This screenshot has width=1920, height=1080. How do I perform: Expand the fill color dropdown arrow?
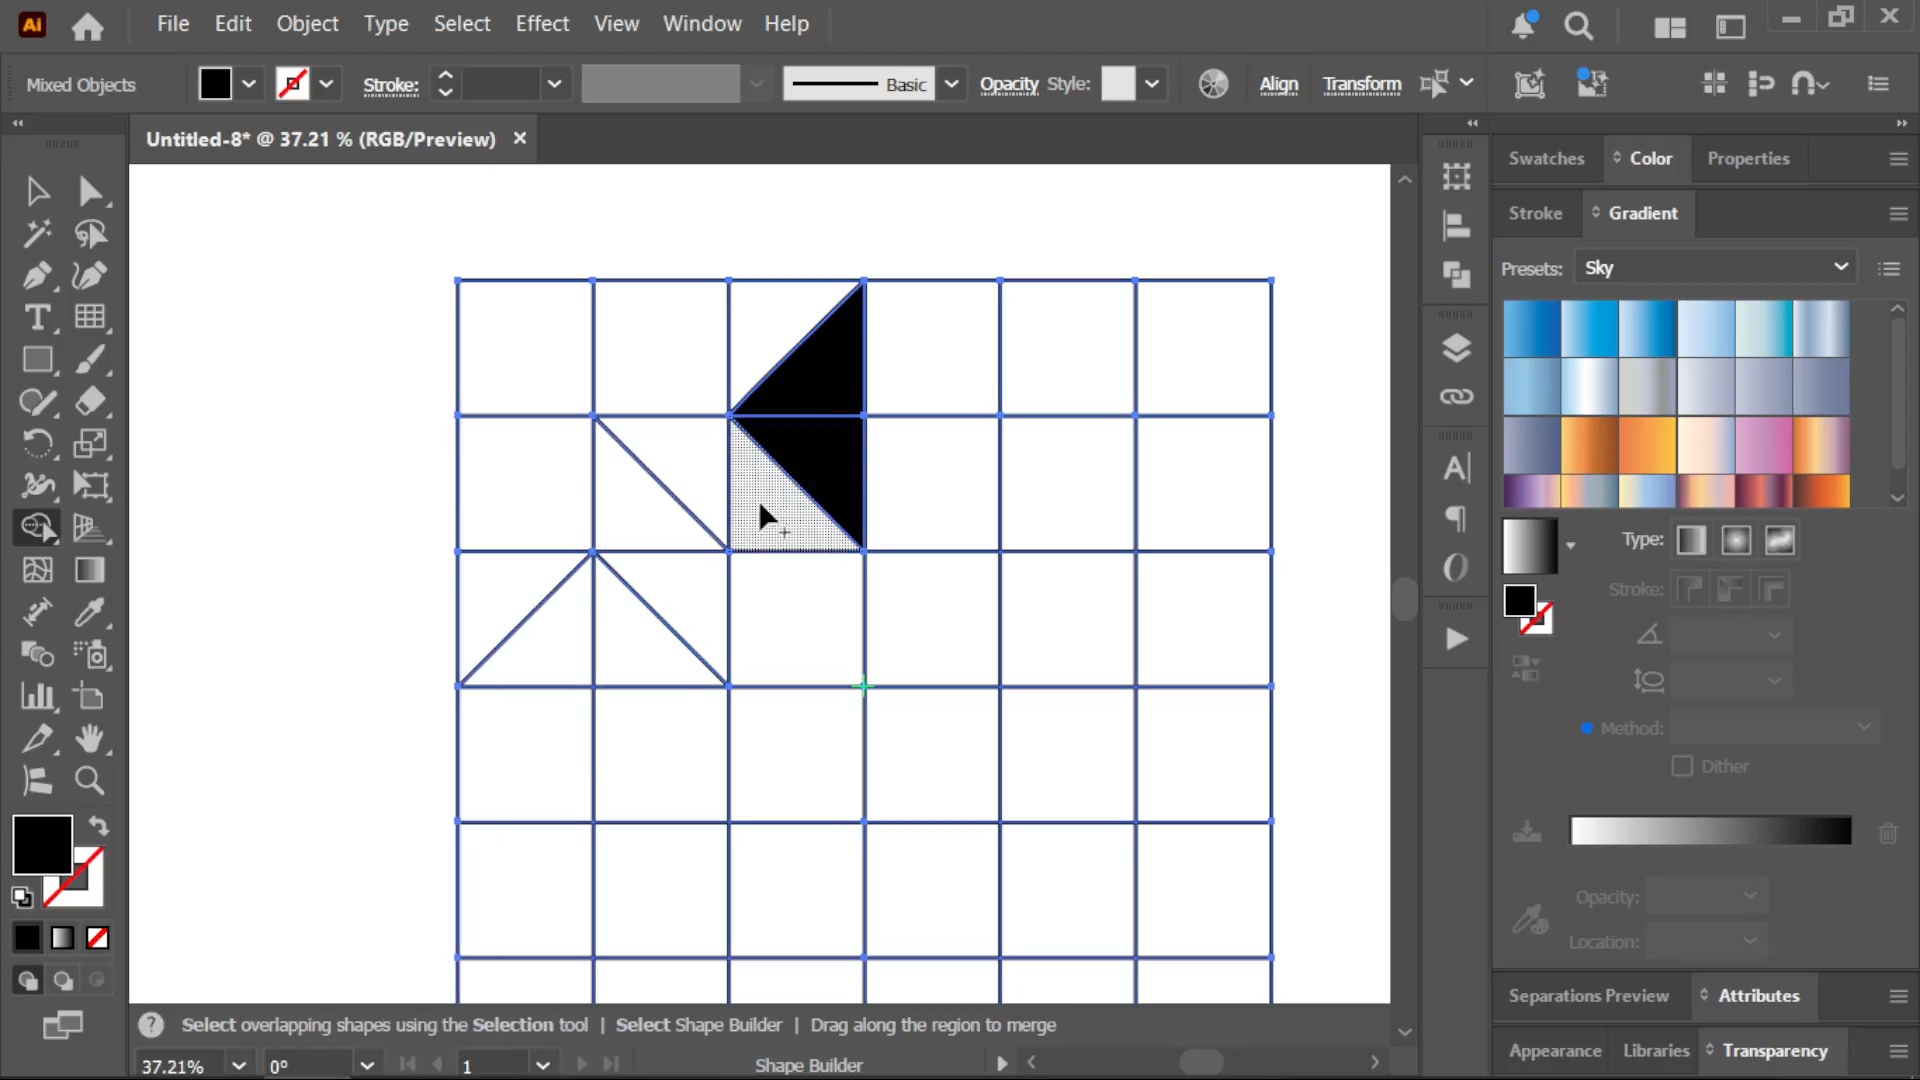pos(249,84)
